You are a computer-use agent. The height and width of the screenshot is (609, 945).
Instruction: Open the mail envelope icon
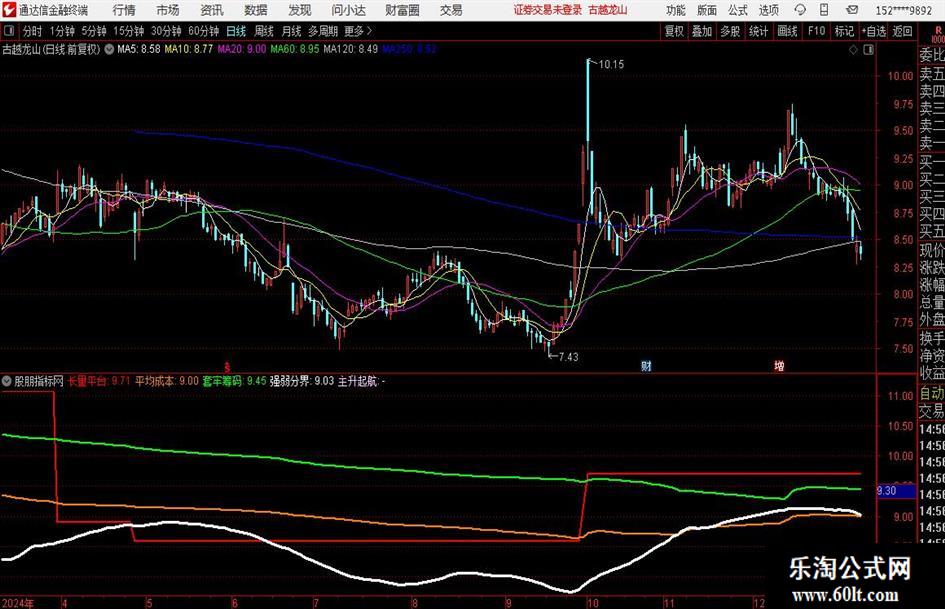click(x=852, y=10)
